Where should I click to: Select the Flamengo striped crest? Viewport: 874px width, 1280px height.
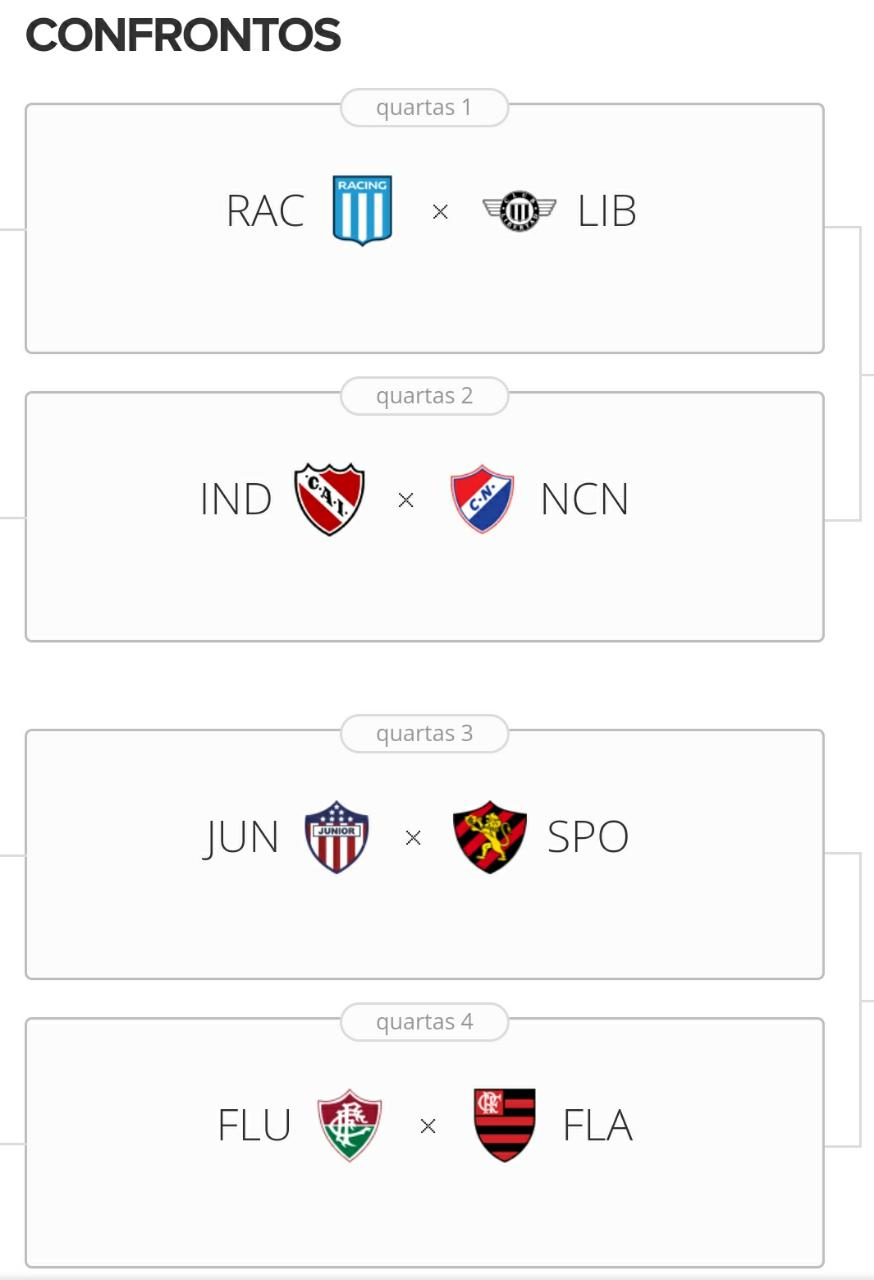pyautogui.click(x=505, y=1125)
